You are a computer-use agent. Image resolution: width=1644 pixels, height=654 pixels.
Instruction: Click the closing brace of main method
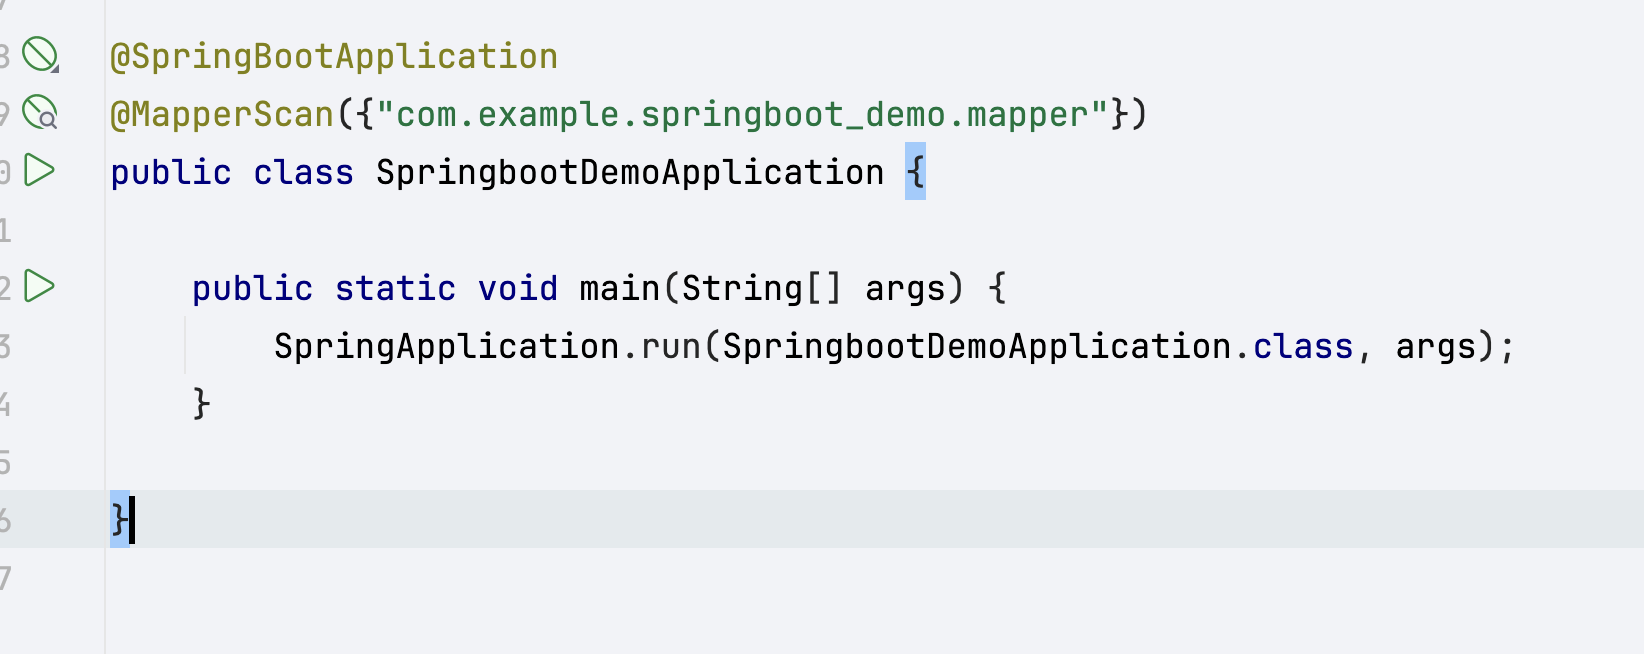202,404
